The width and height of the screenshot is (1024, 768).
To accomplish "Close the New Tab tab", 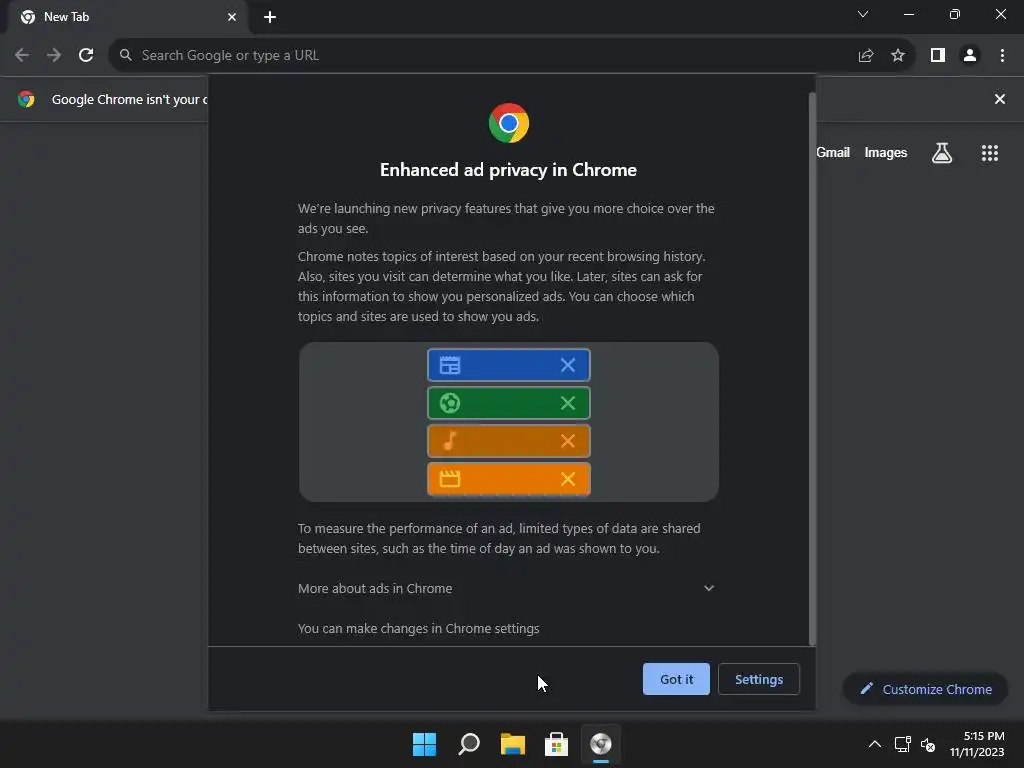I will coord(232,17).
